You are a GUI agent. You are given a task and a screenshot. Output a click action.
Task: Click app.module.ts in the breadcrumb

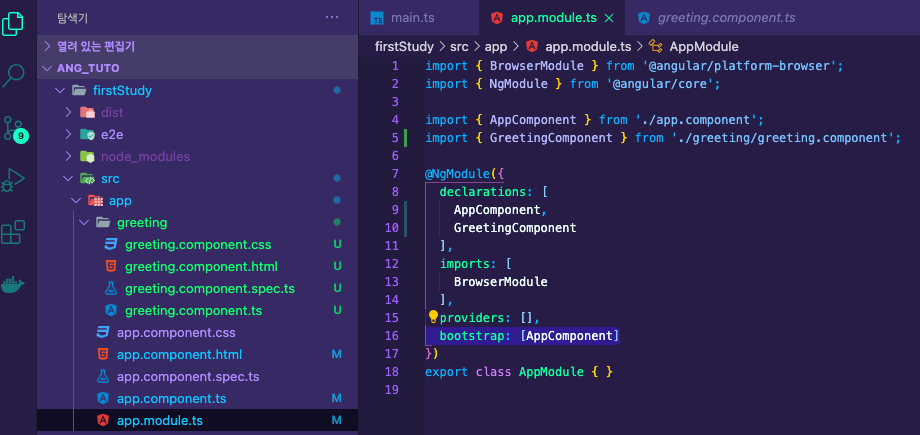pyautogui.click(x=588, y=46)
